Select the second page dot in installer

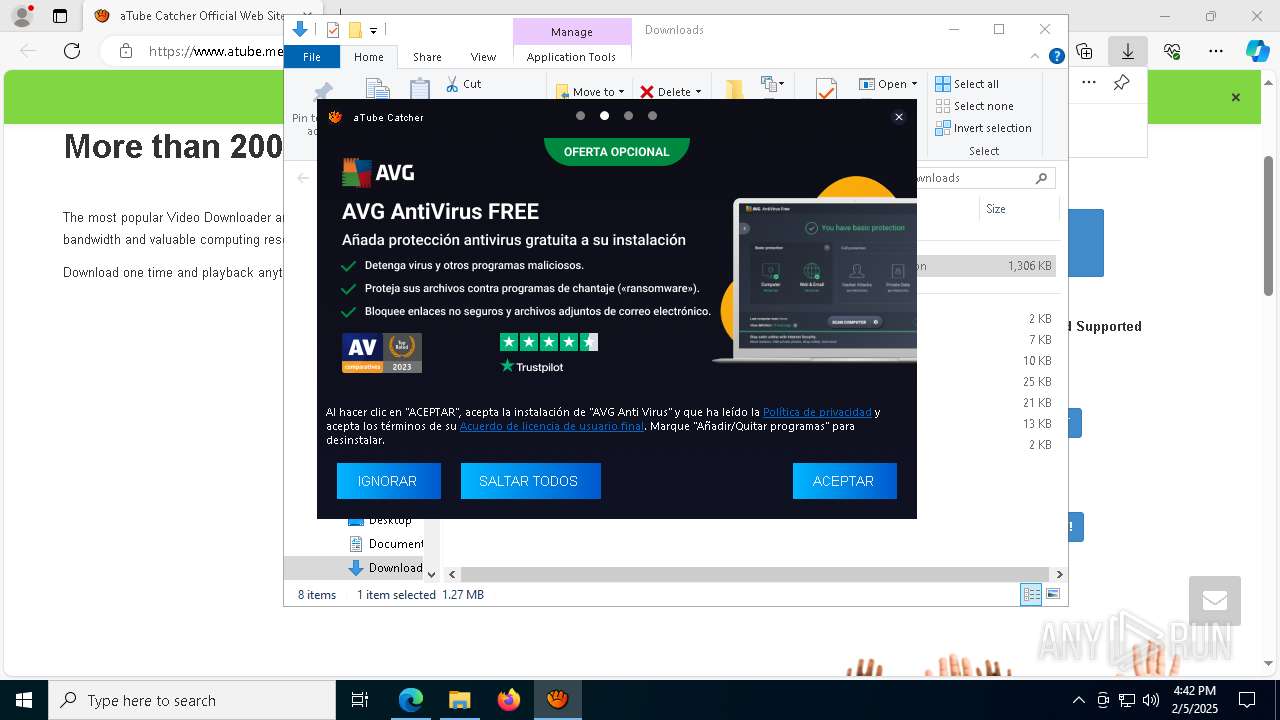(x=604, y=116)
